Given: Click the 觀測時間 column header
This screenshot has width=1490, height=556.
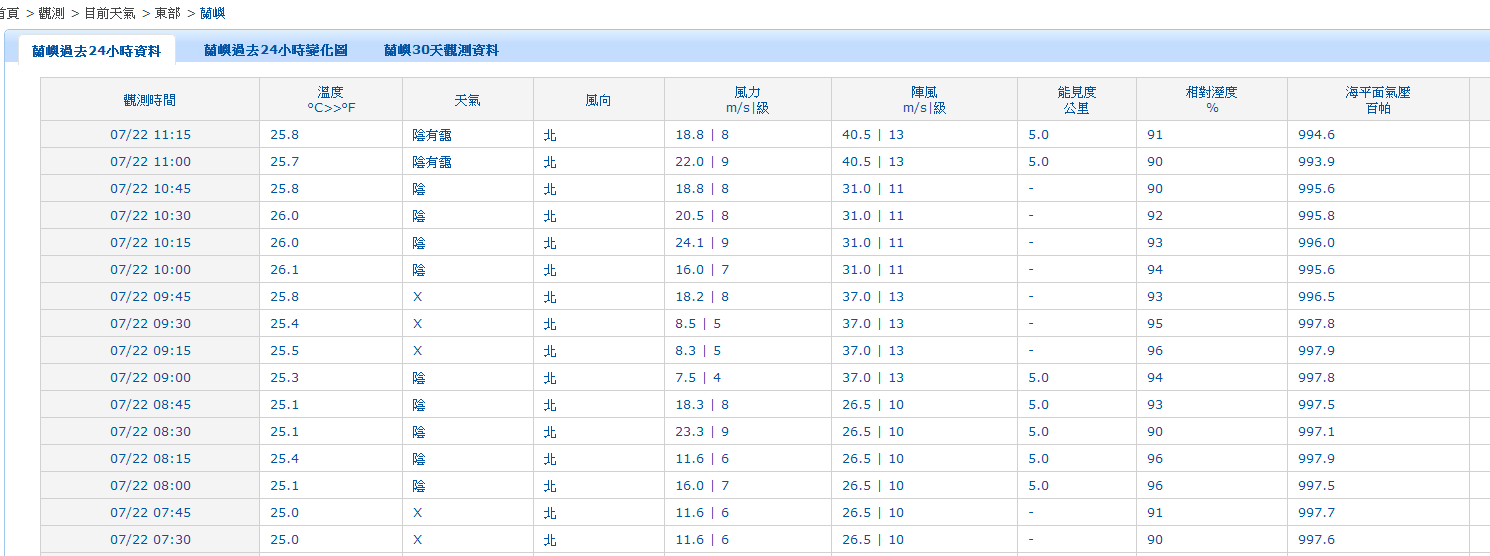Looking at the screenshot, I should pos(150,100).
